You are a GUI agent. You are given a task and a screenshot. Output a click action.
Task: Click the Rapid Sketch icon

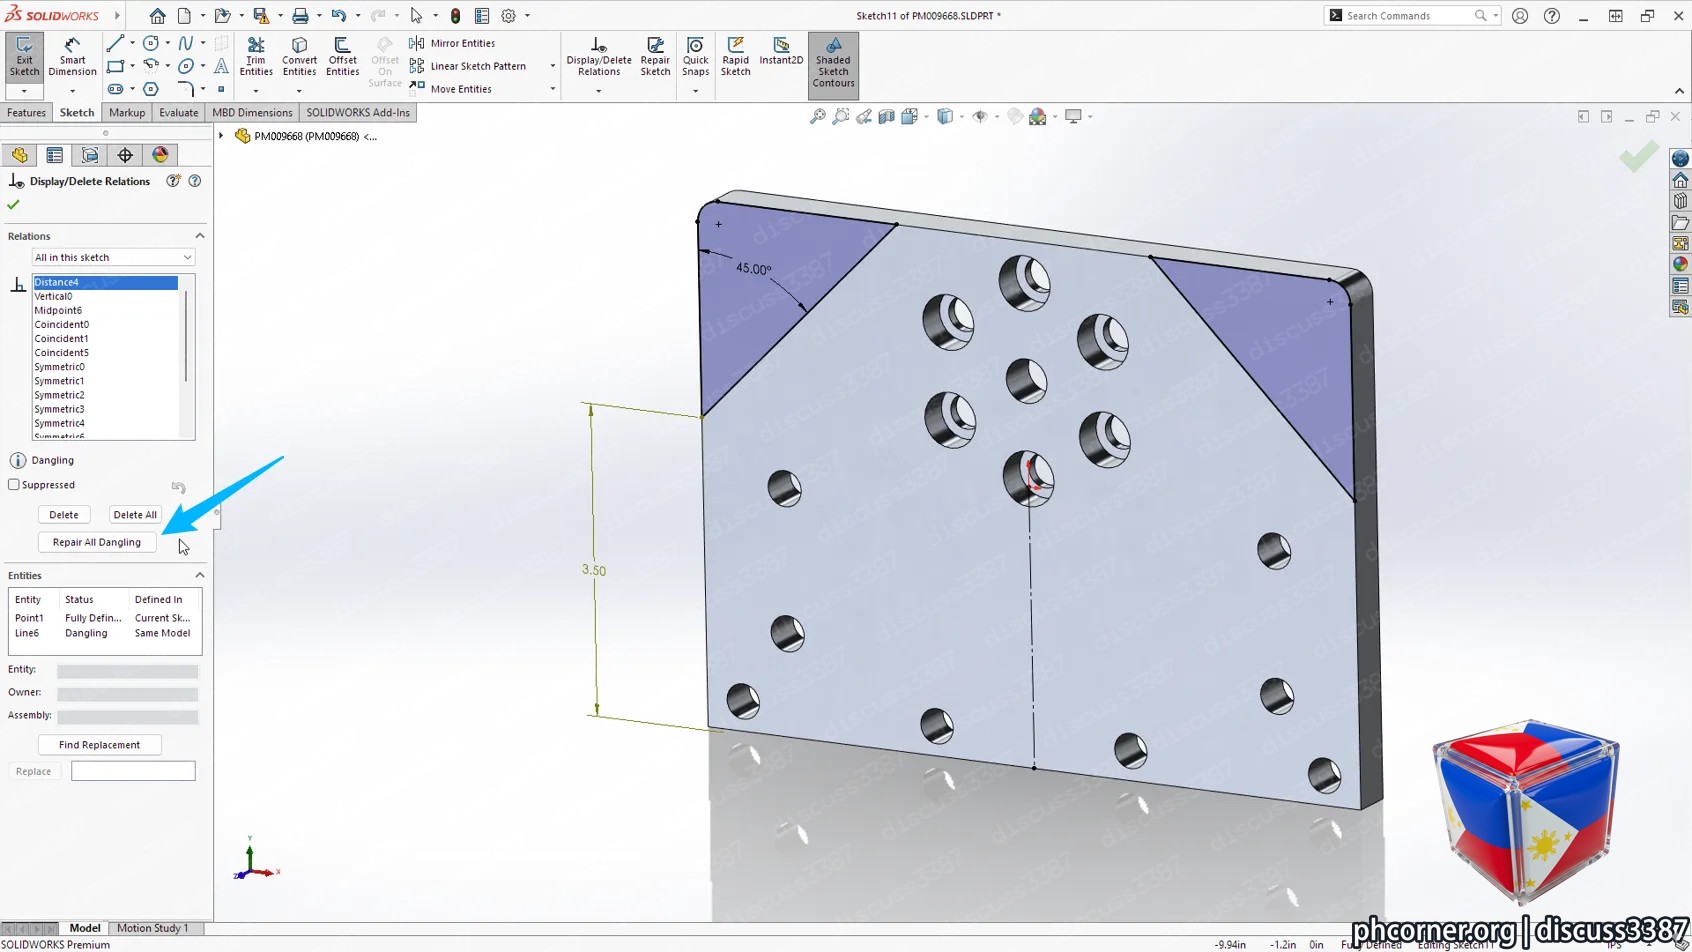735,57
